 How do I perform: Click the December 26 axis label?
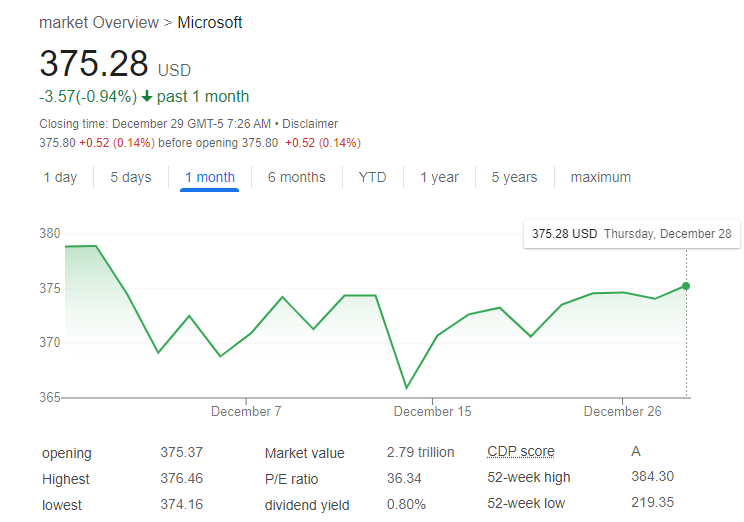pyautogui.click(x=622, y=411)
